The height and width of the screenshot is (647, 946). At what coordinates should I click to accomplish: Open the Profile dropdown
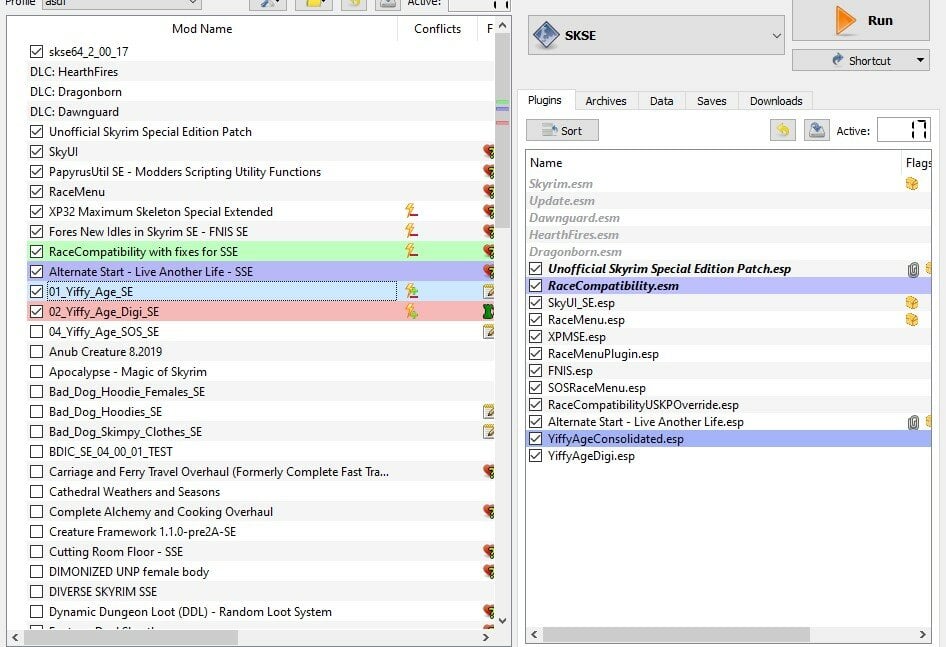[x=121, y=4]
